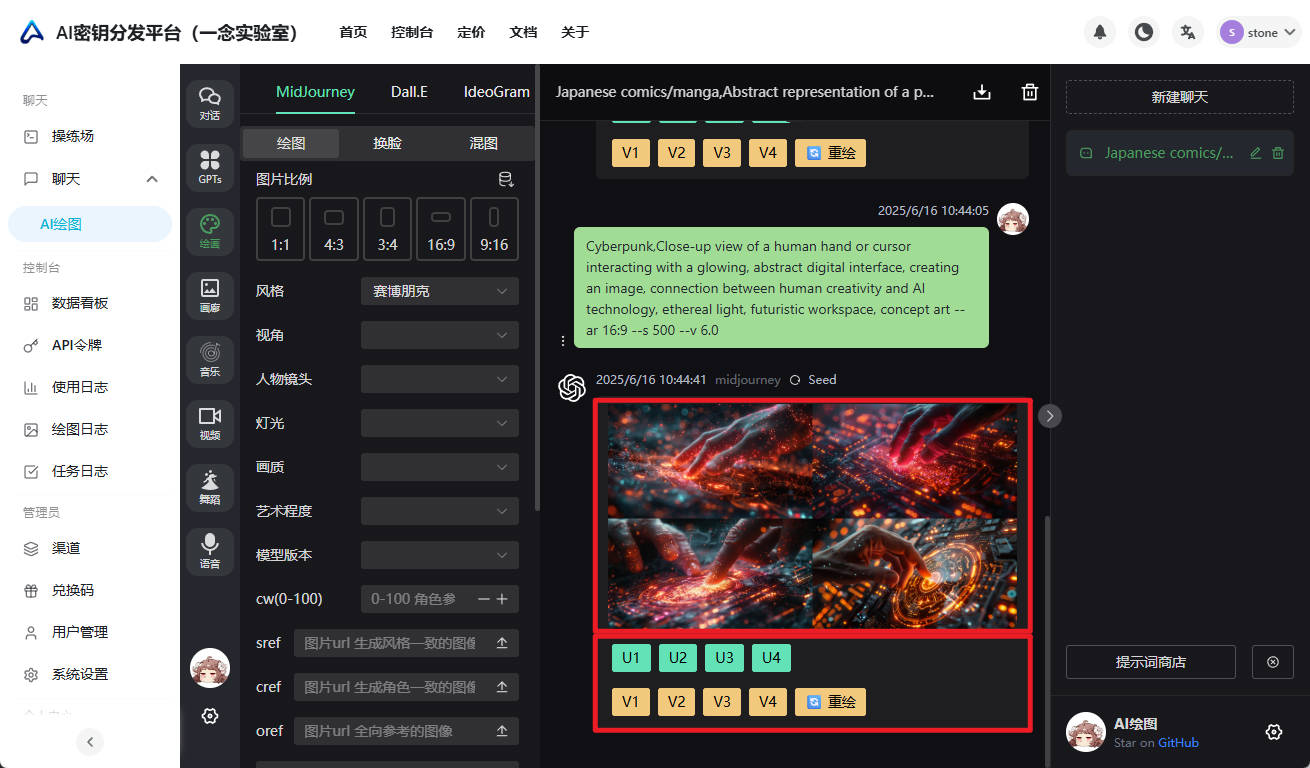The height and width of the screenshot is (768, 1310).
Task: Collapse right panel with arrow button
Action: 1049,415
